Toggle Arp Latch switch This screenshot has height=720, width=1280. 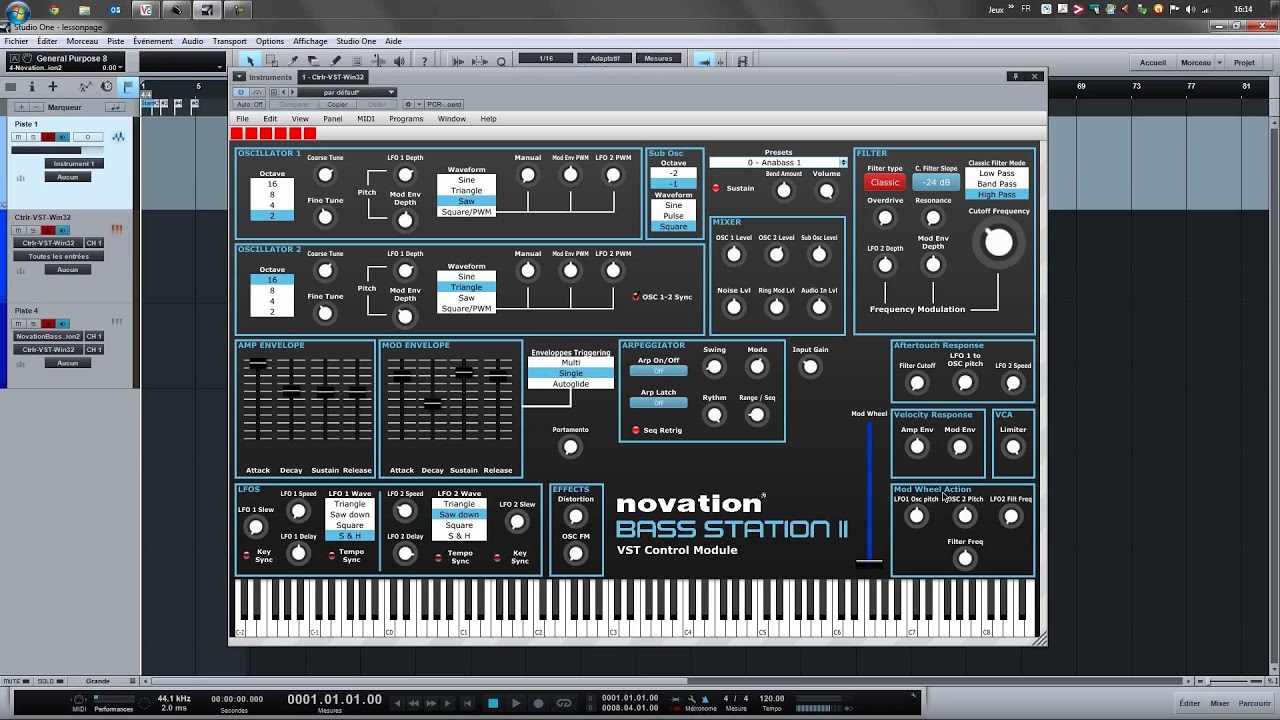[658, 403]
